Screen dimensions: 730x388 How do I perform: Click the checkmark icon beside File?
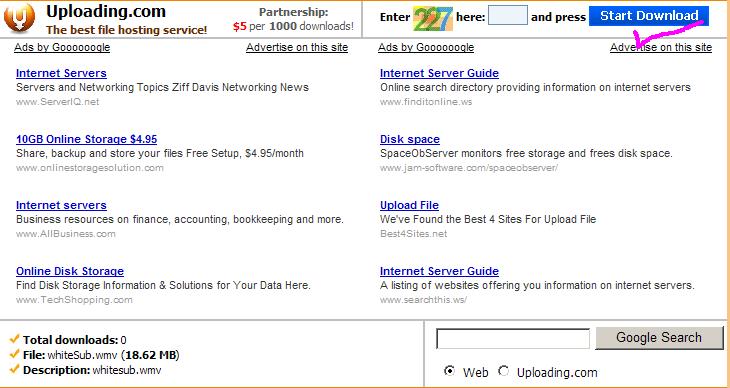coord(14,354)
